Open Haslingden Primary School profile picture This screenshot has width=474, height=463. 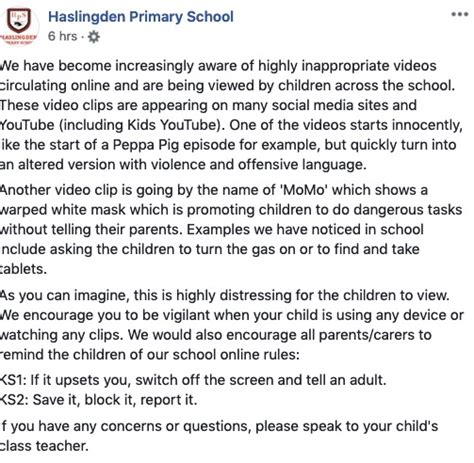tap(19, 26)
